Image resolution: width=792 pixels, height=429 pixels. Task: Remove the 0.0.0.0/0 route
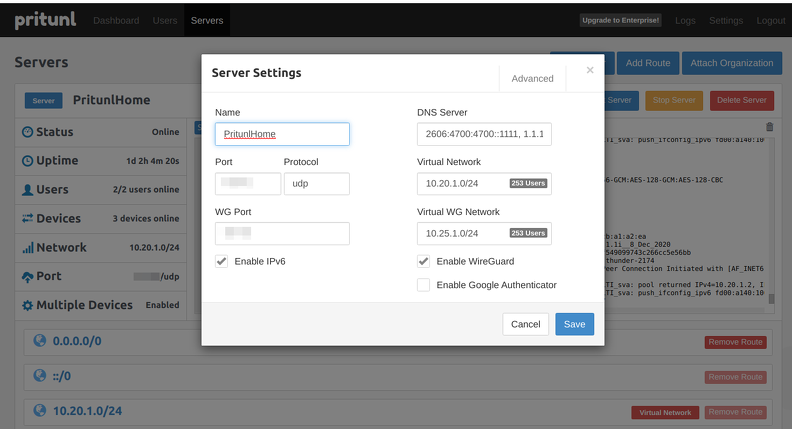735,343
